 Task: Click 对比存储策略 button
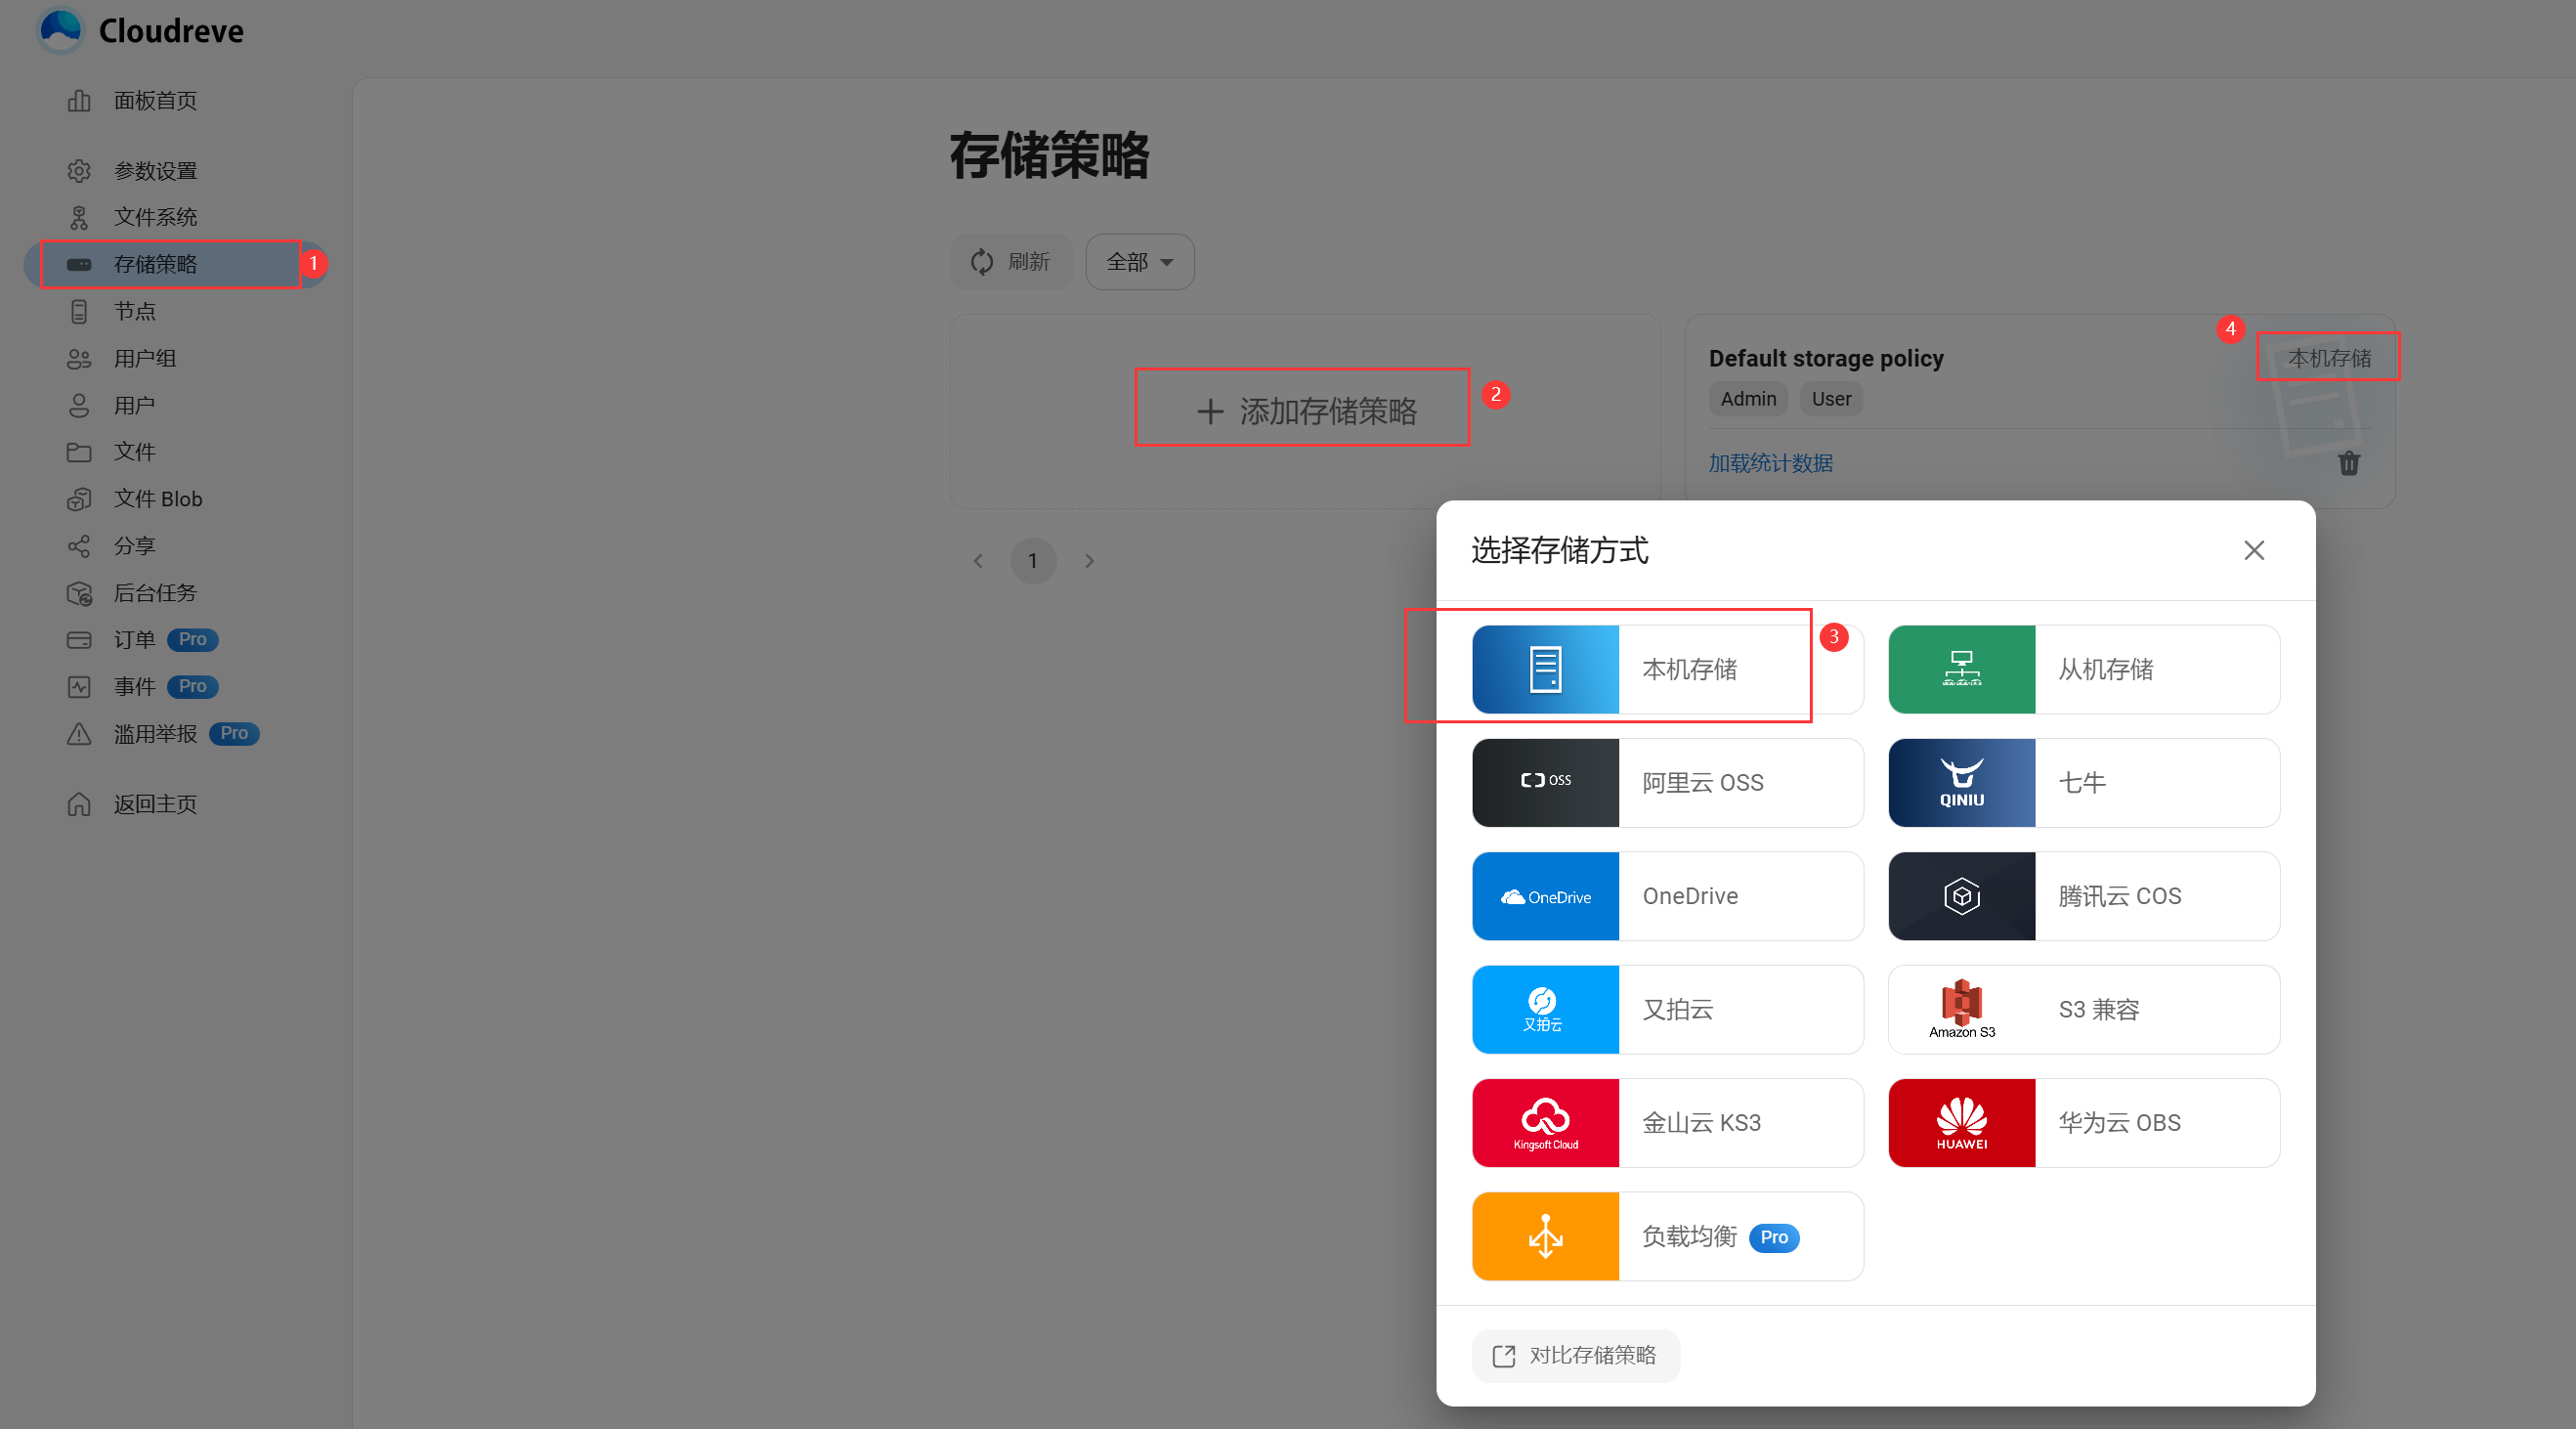[x=1575, y=1355]
